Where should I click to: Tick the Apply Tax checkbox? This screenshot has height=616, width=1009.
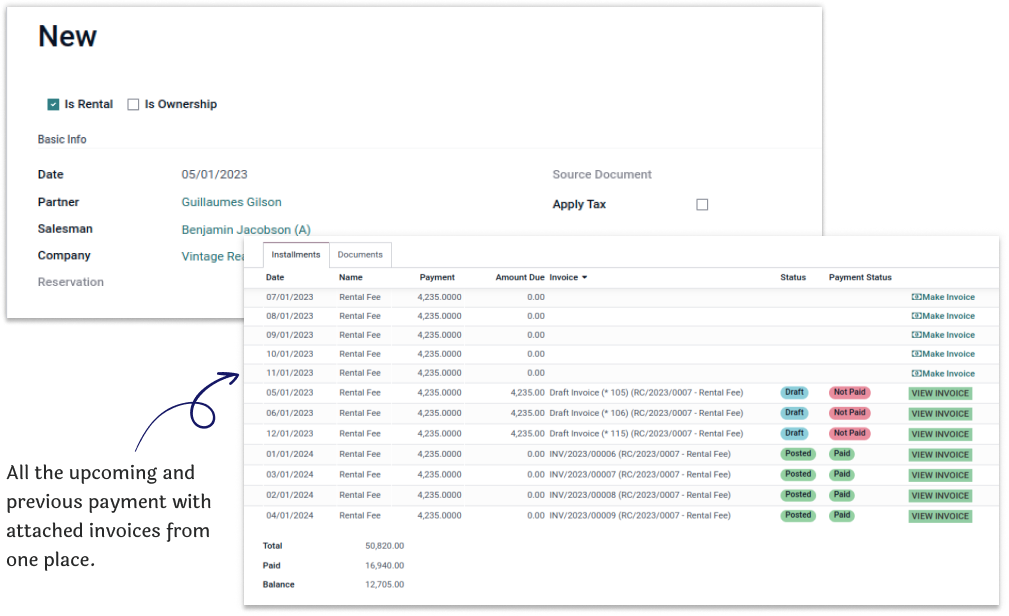[x=702, y=205]
